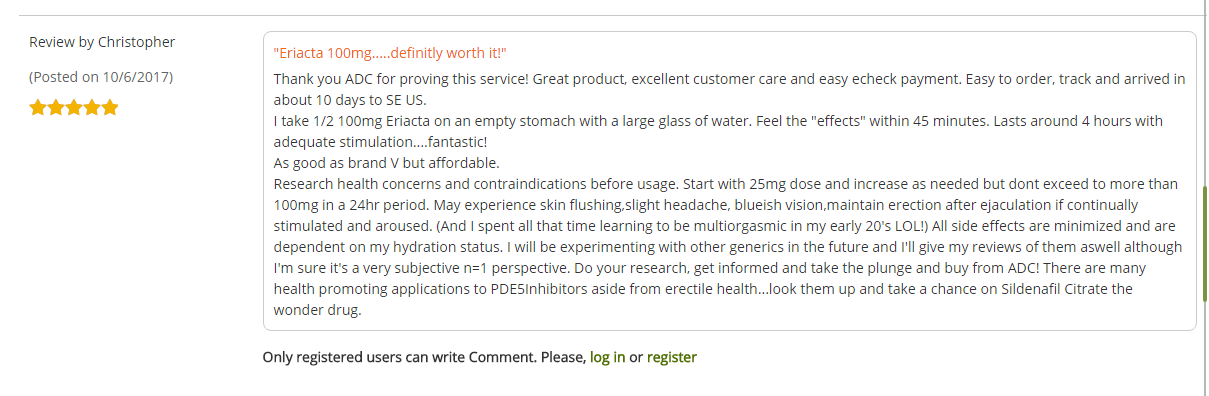This screenshot has height=396, width=1209.
Task: Click the green vertical scrollbar thumb
Action: (1204, 243)
